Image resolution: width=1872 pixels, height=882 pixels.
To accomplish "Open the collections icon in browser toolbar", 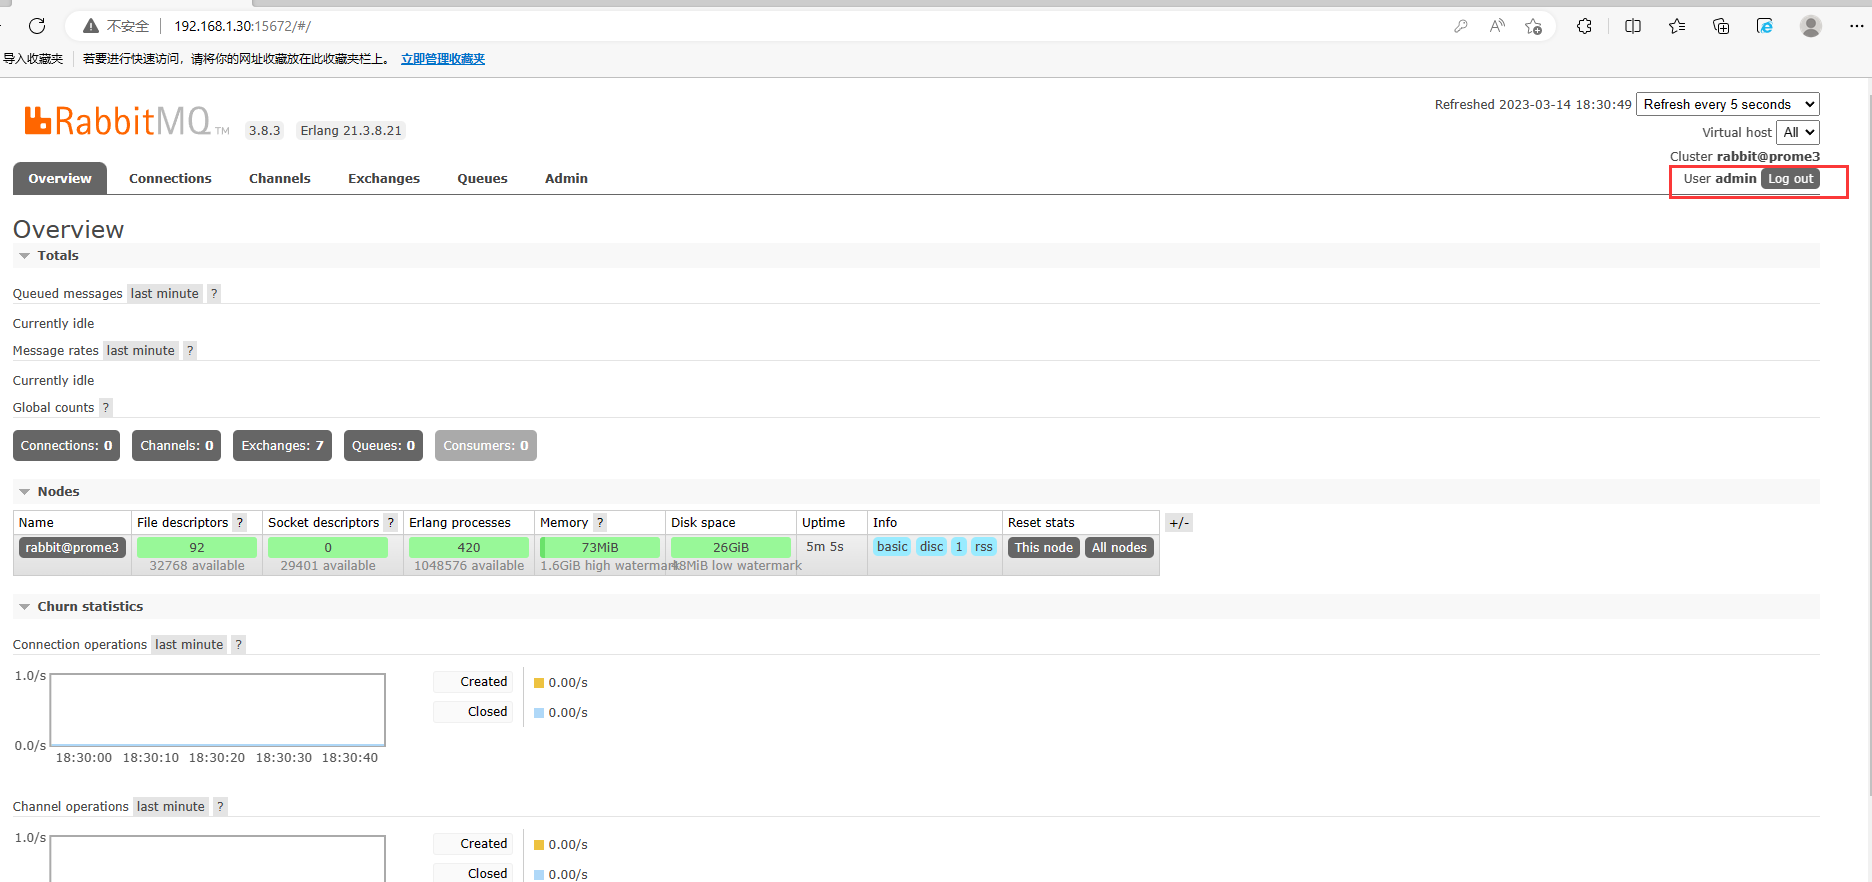I will (1721, 26).
